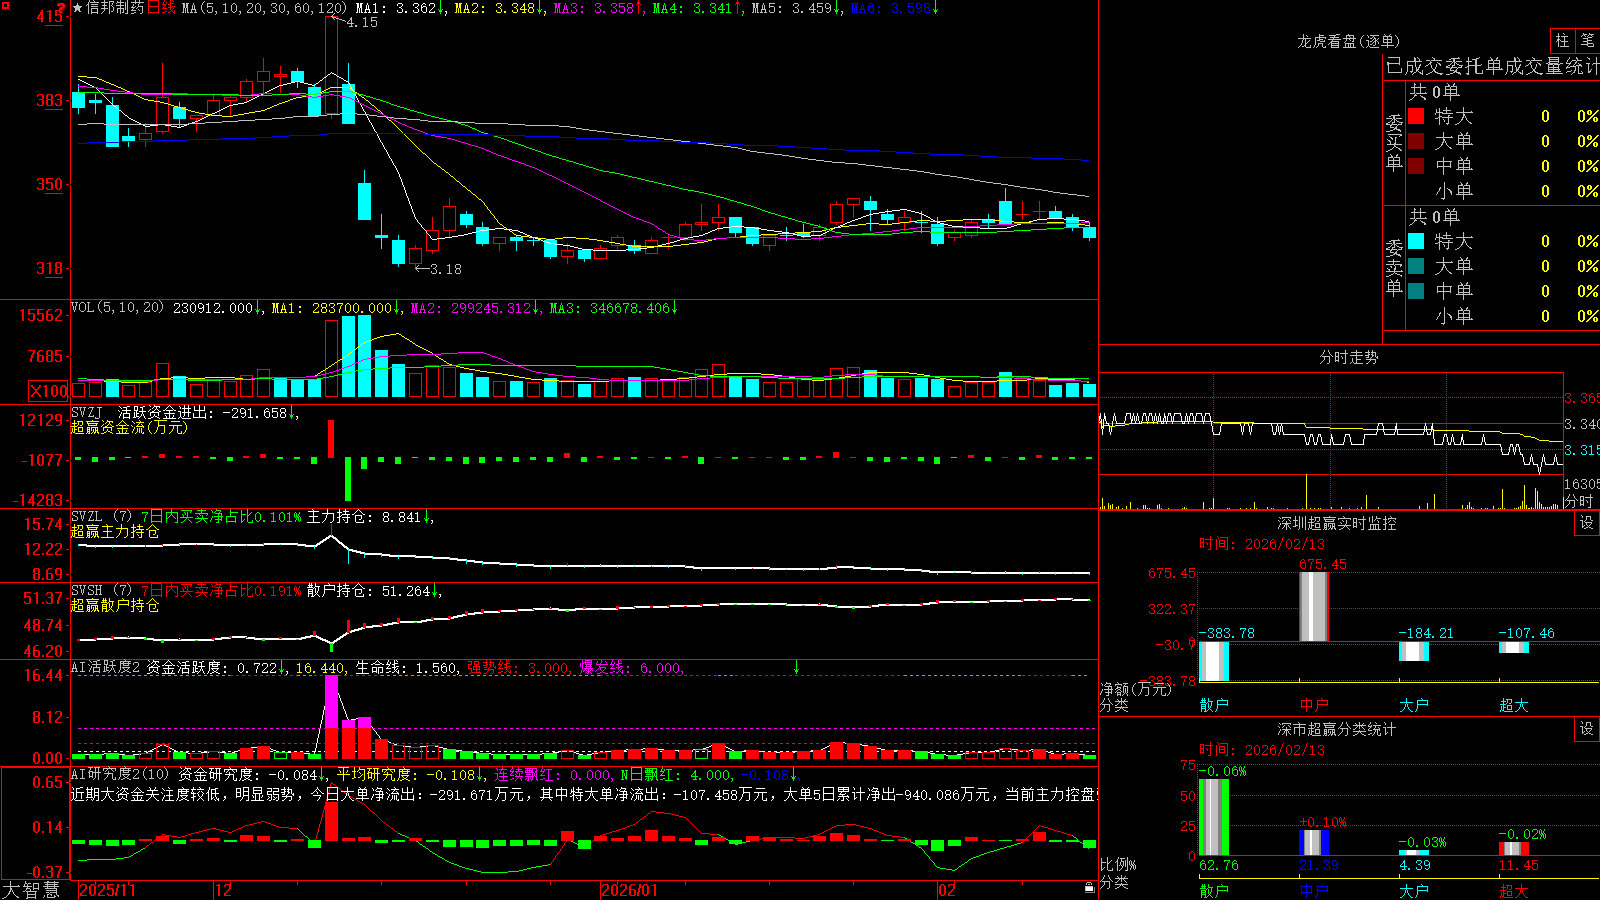Click the 2026/01 timeline date marker
The image size is (1600, 900).
click(629, 890)
